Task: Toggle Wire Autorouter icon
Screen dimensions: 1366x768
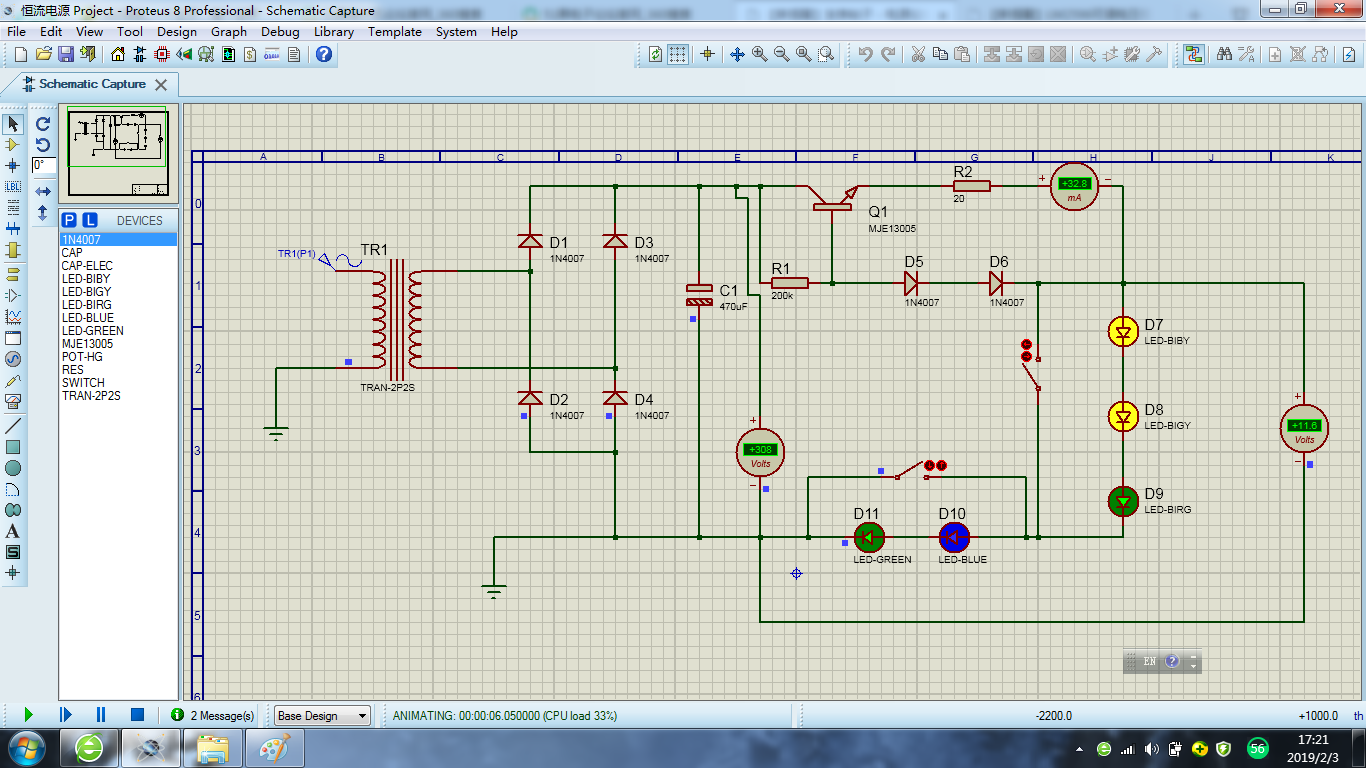Action: click(1193, 54)
